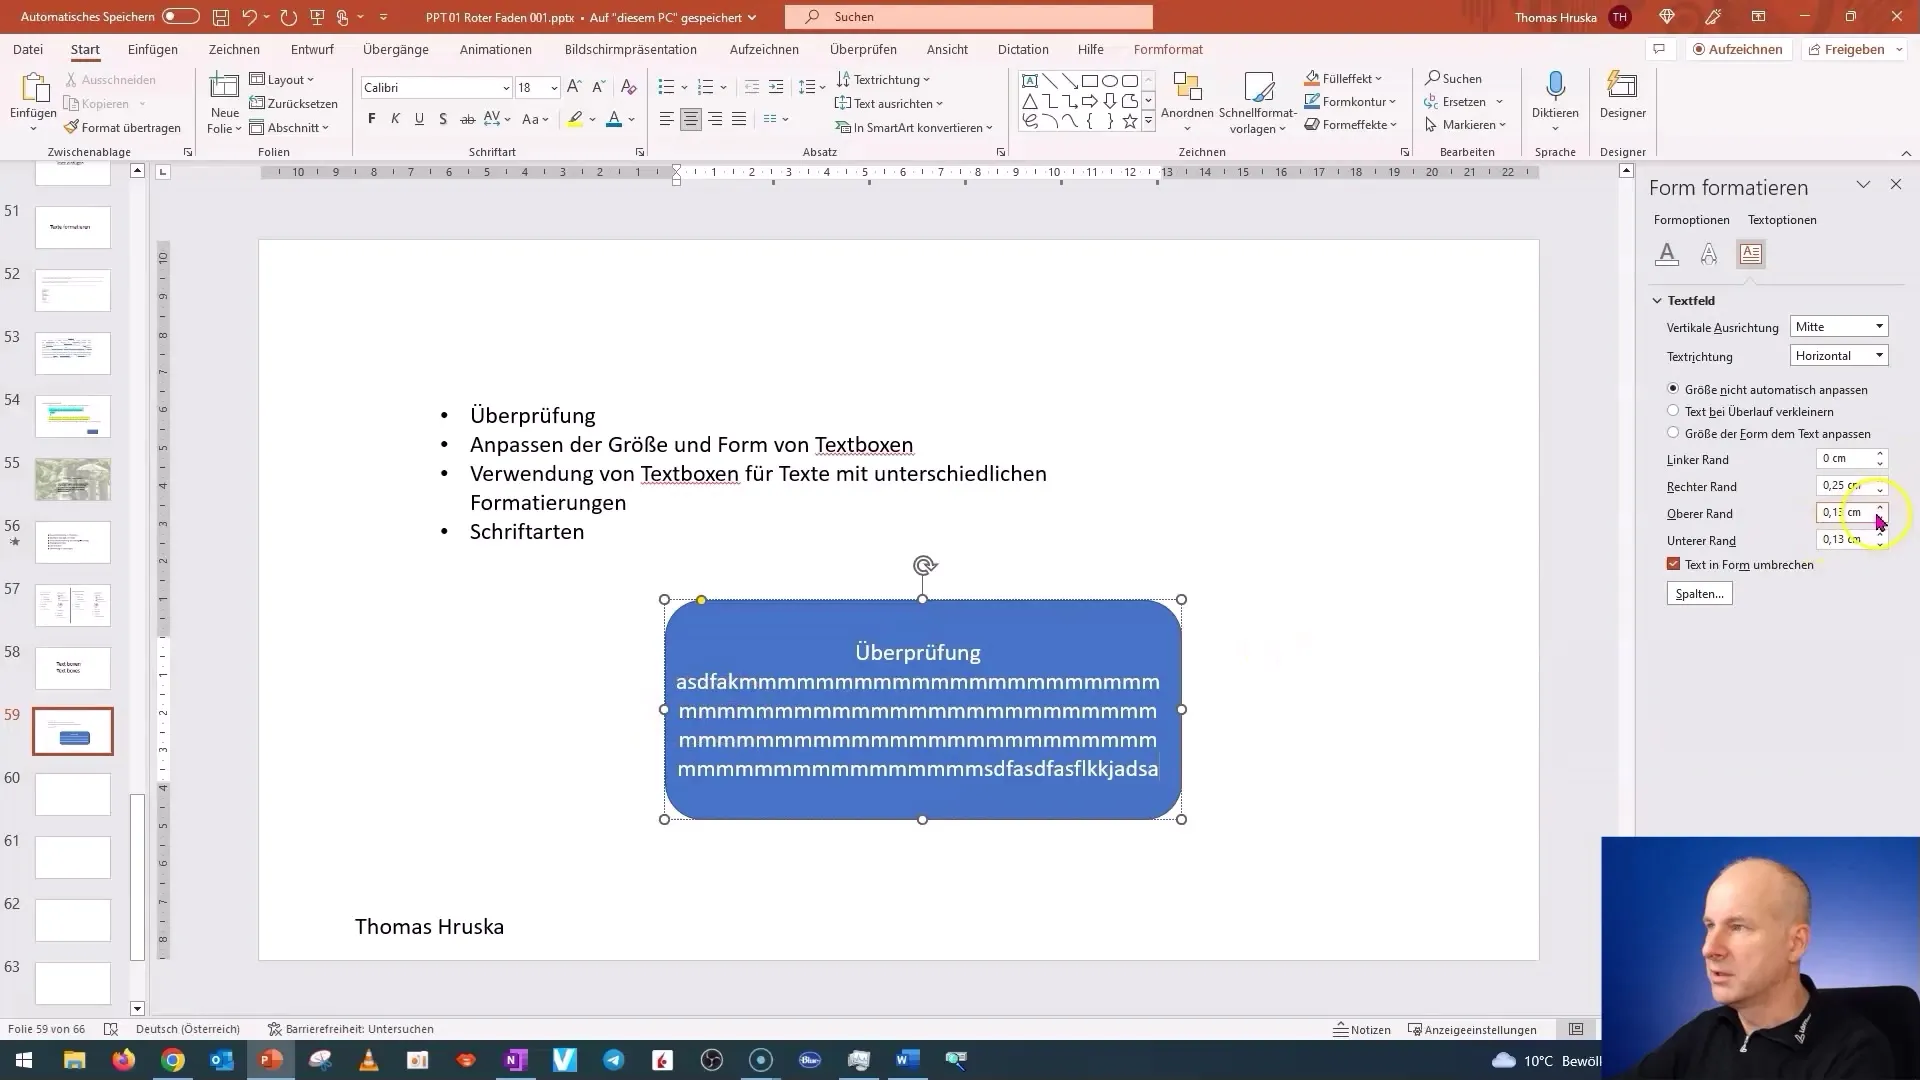Open Fülleffekt dropdown
Viewport: 1920px width, 1080px height.
point(1344,78)
